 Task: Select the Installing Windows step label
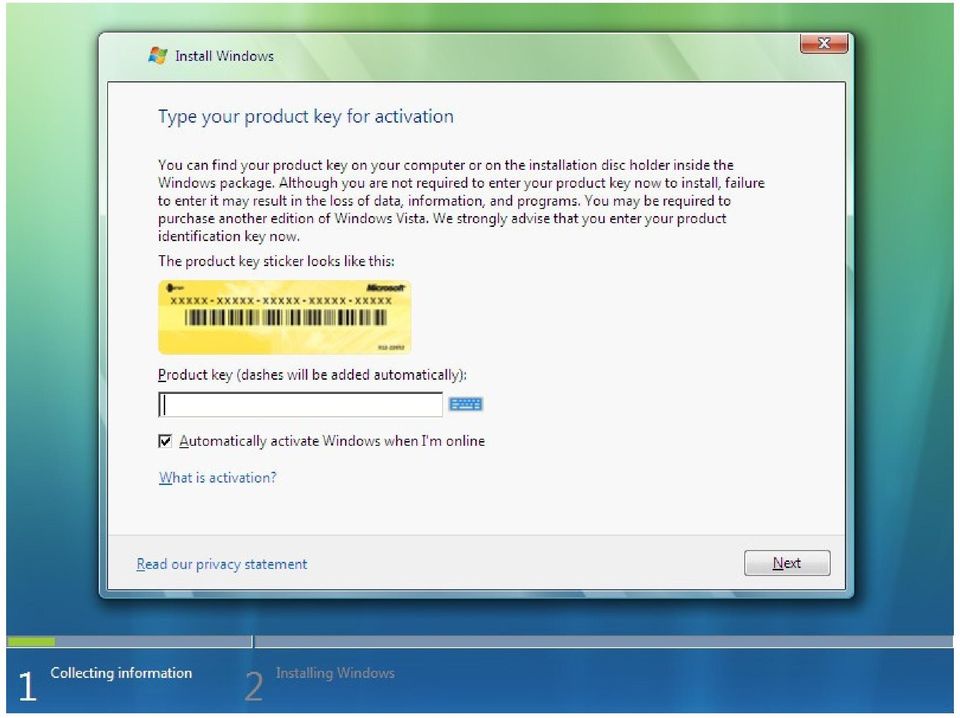(x=335, y=673)
